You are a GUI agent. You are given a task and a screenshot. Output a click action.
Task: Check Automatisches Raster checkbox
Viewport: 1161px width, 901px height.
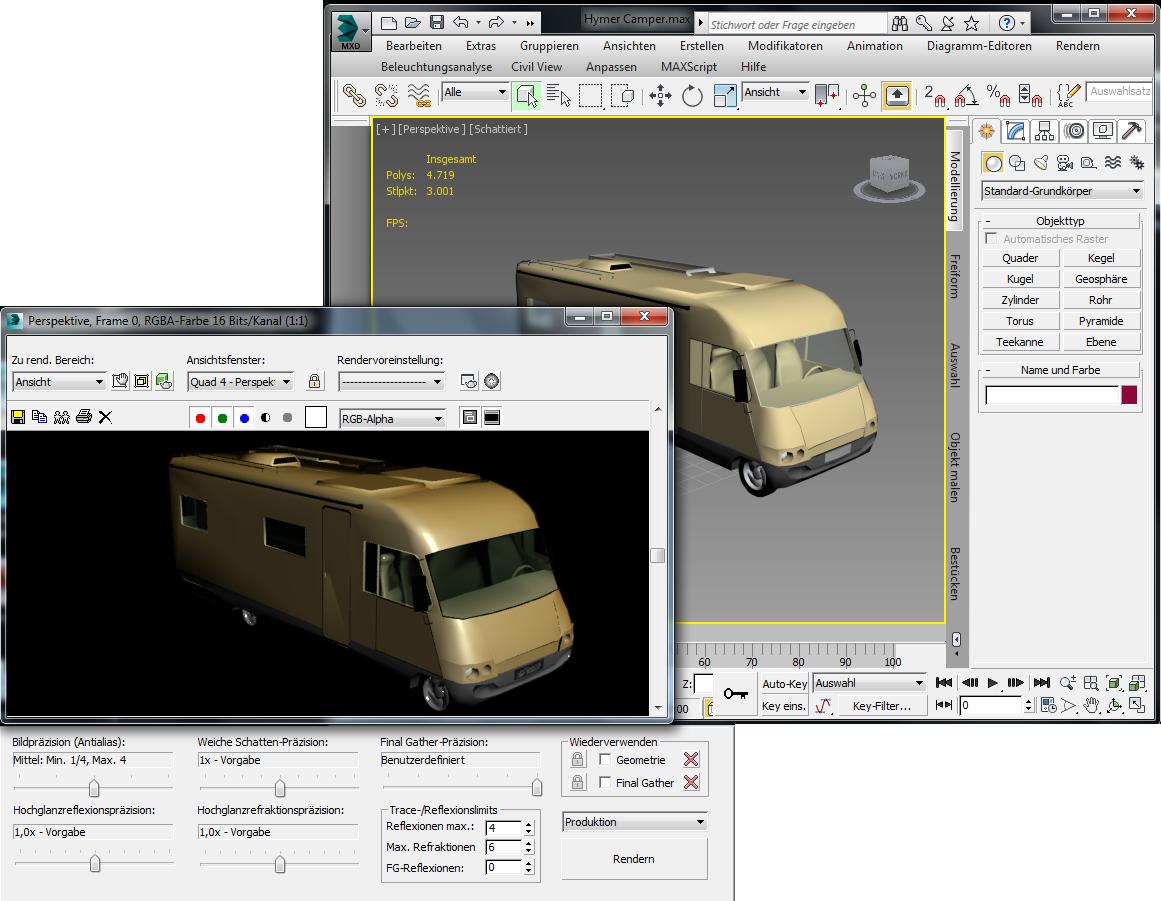coord(991,238)
